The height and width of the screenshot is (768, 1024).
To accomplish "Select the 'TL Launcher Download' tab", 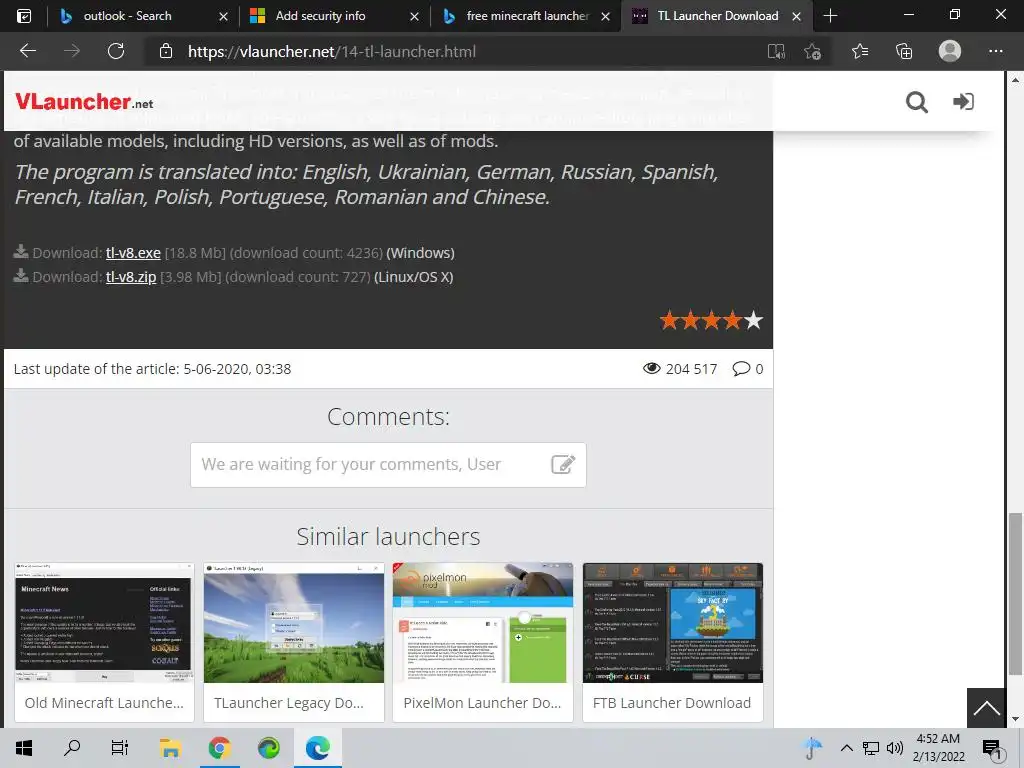I will coord(717,16).
